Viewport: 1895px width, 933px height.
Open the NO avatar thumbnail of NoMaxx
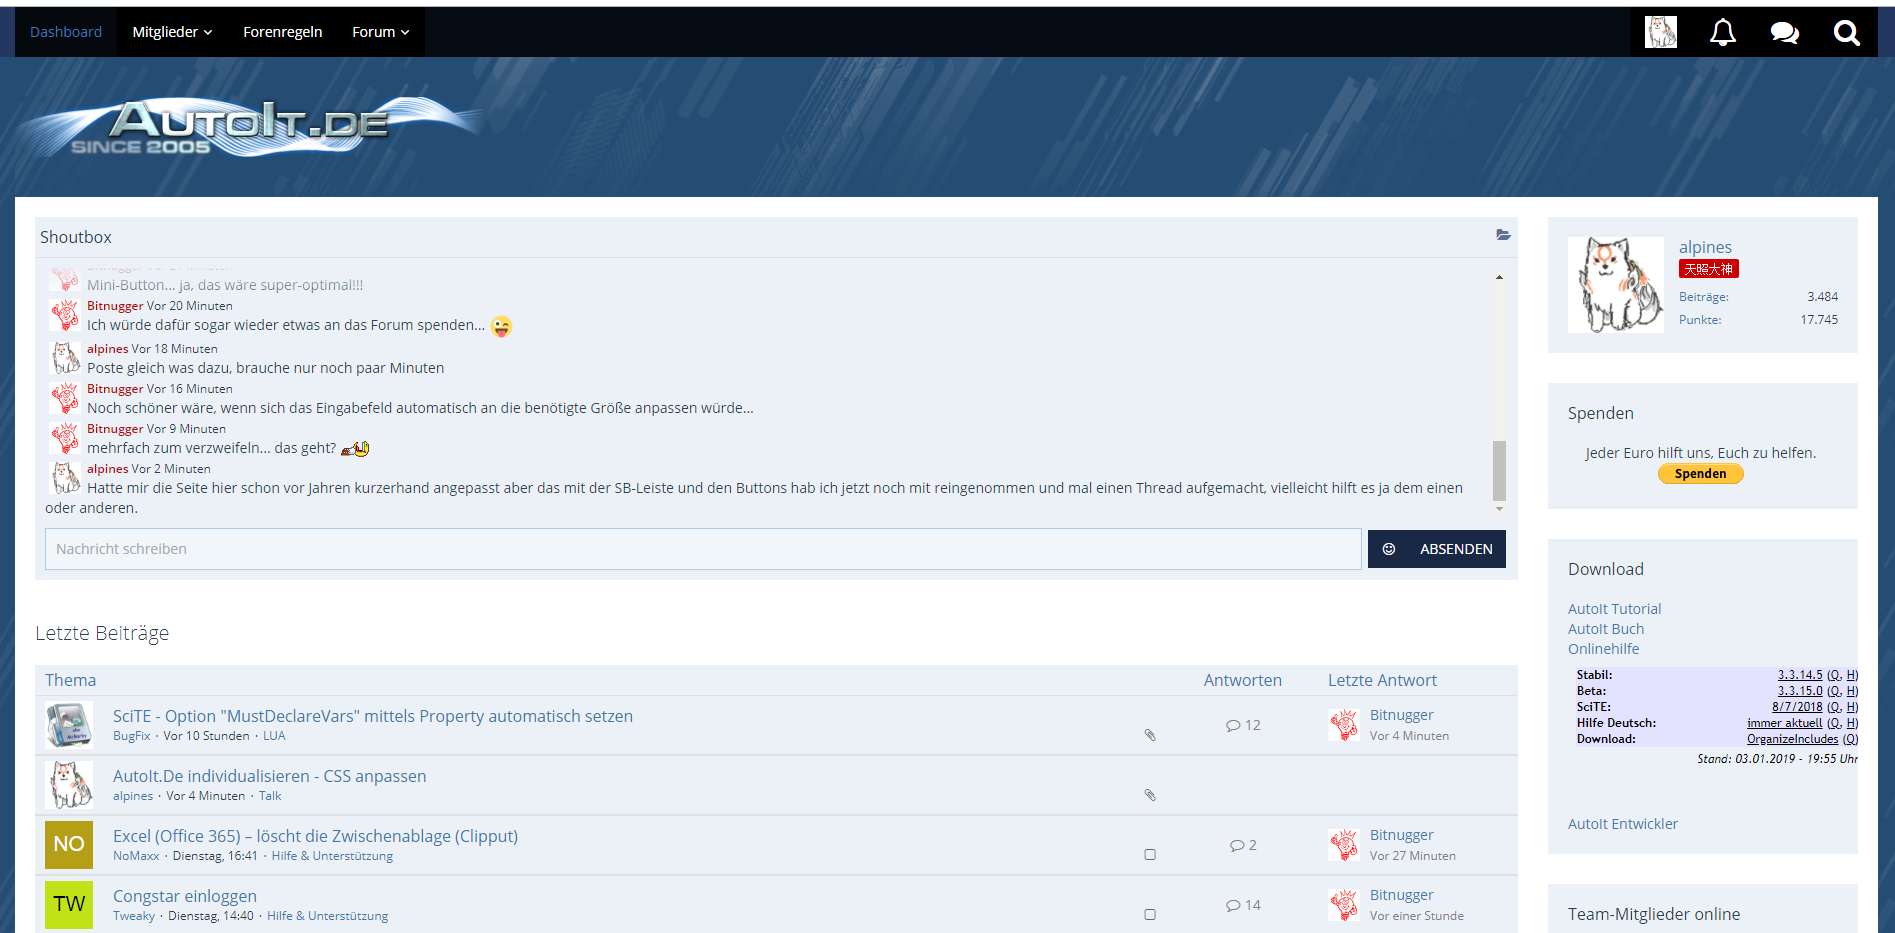69,844
